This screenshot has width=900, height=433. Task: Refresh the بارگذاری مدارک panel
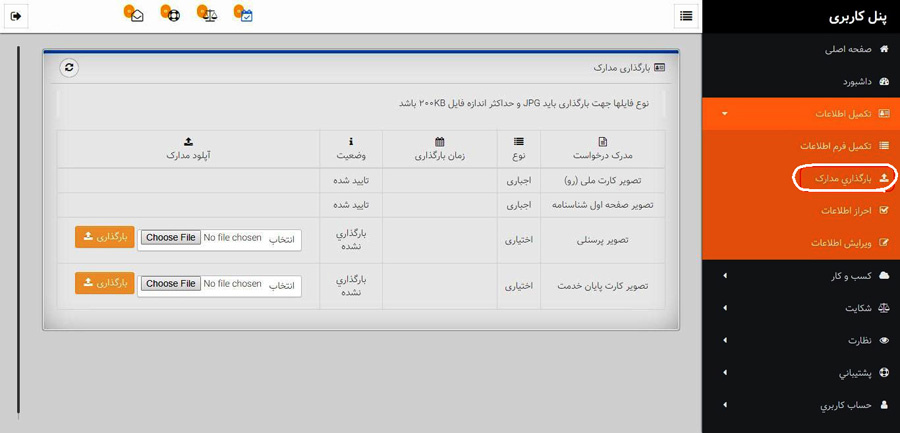68,68
